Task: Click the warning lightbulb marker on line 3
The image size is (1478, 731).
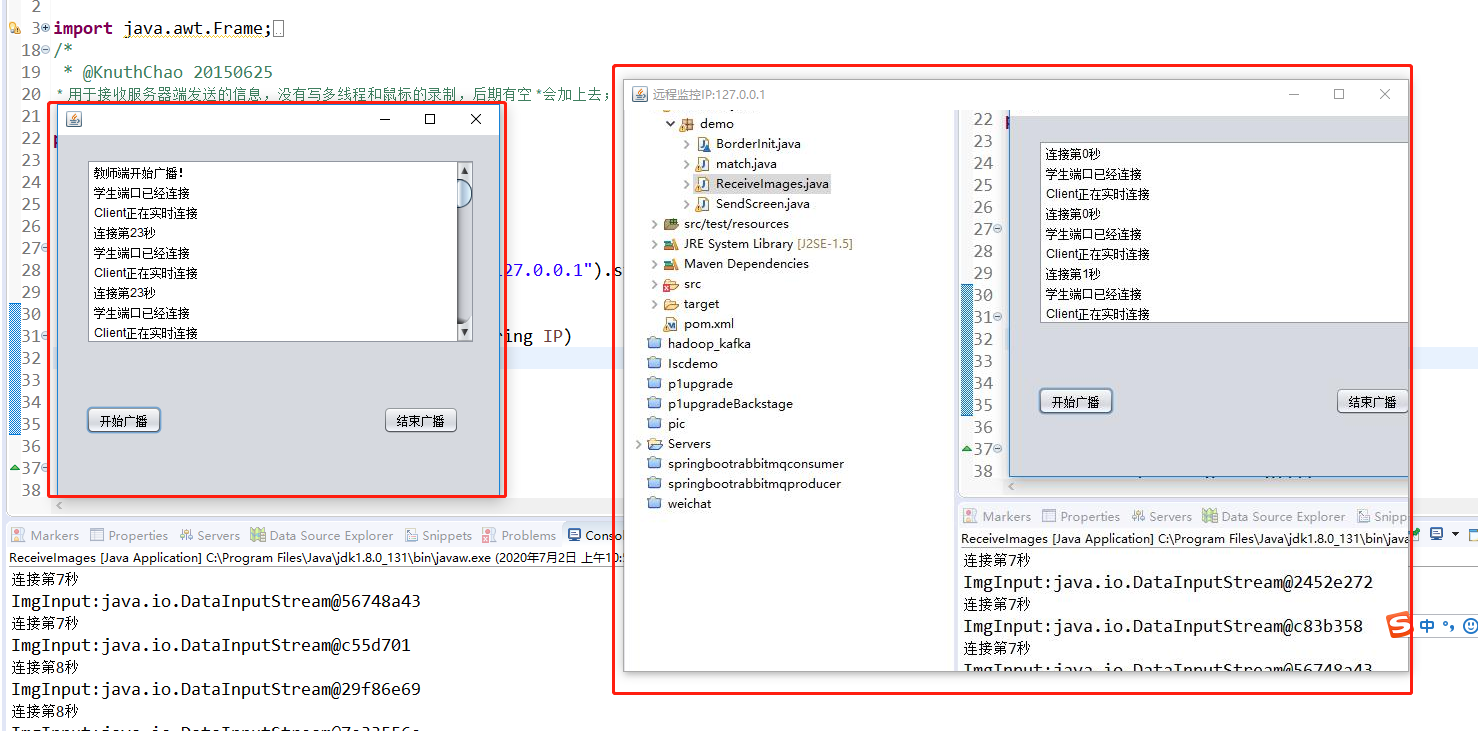Action: click(14, 29)
